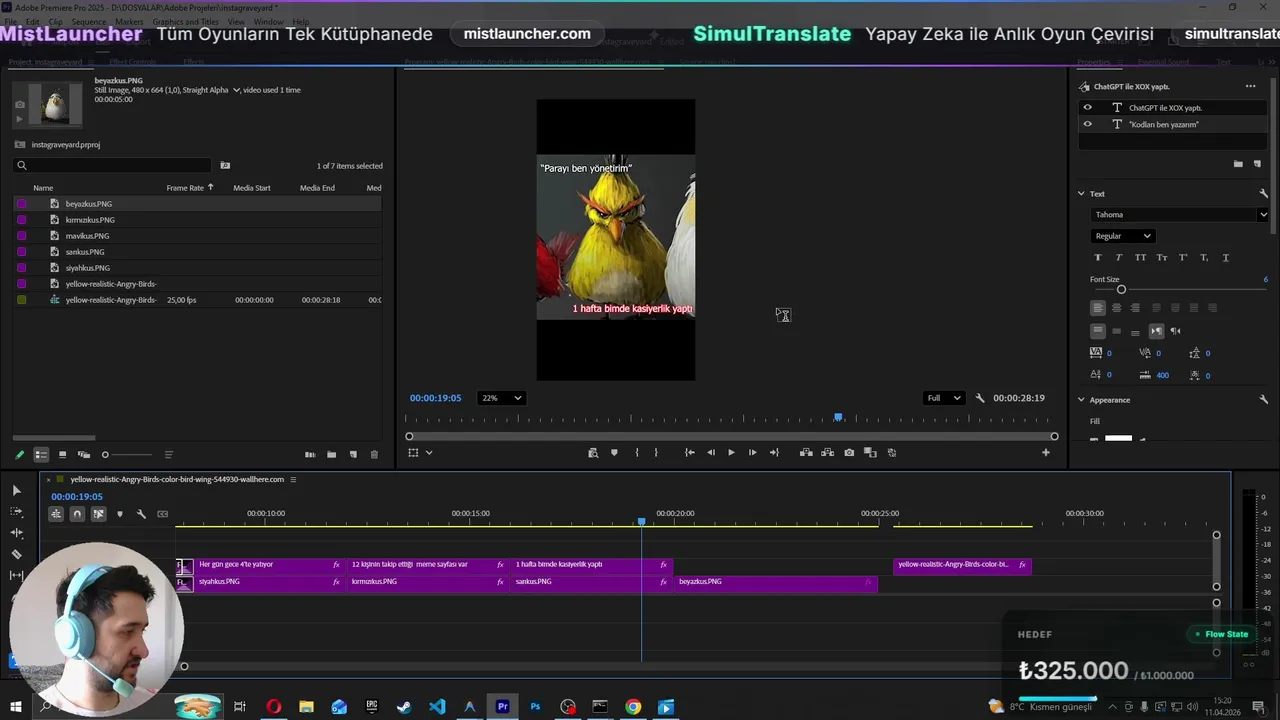Image resolution: width=1280 pixels, height=720 pixels.
Task: Switch Project panel to Freeform view
Action: point(84,454)
